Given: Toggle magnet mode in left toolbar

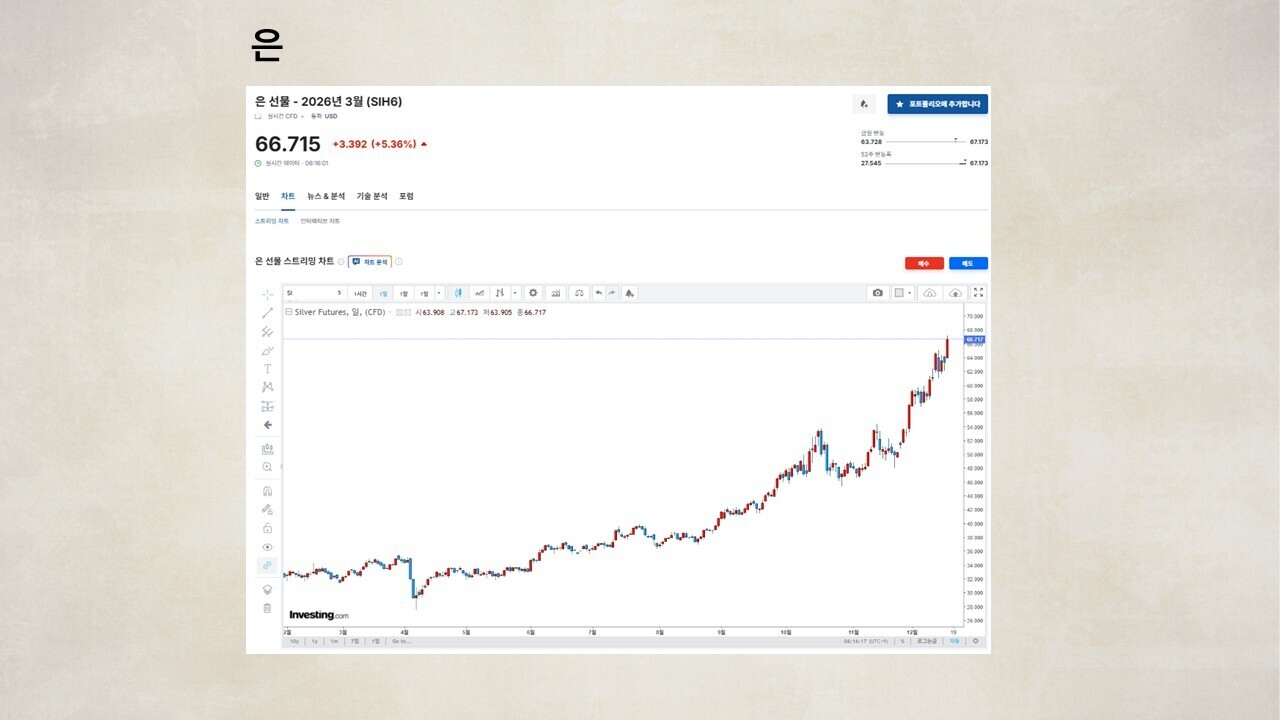Looking at the screenshot, I should pos(267,491).
